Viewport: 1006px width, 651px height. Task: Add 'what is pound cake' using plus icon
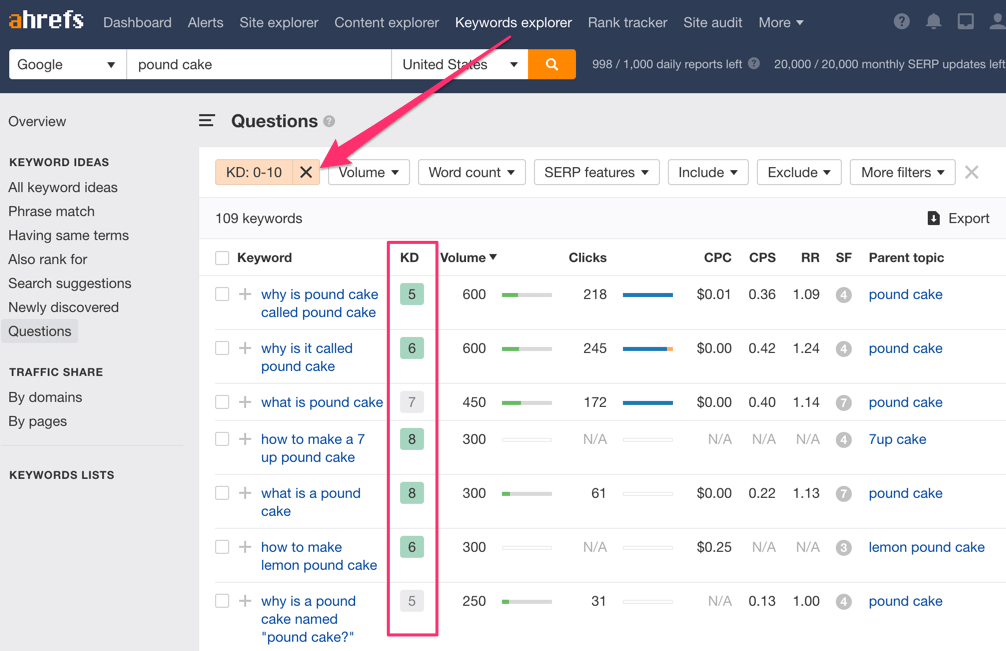pyautogui.click(x=244, y=402)
